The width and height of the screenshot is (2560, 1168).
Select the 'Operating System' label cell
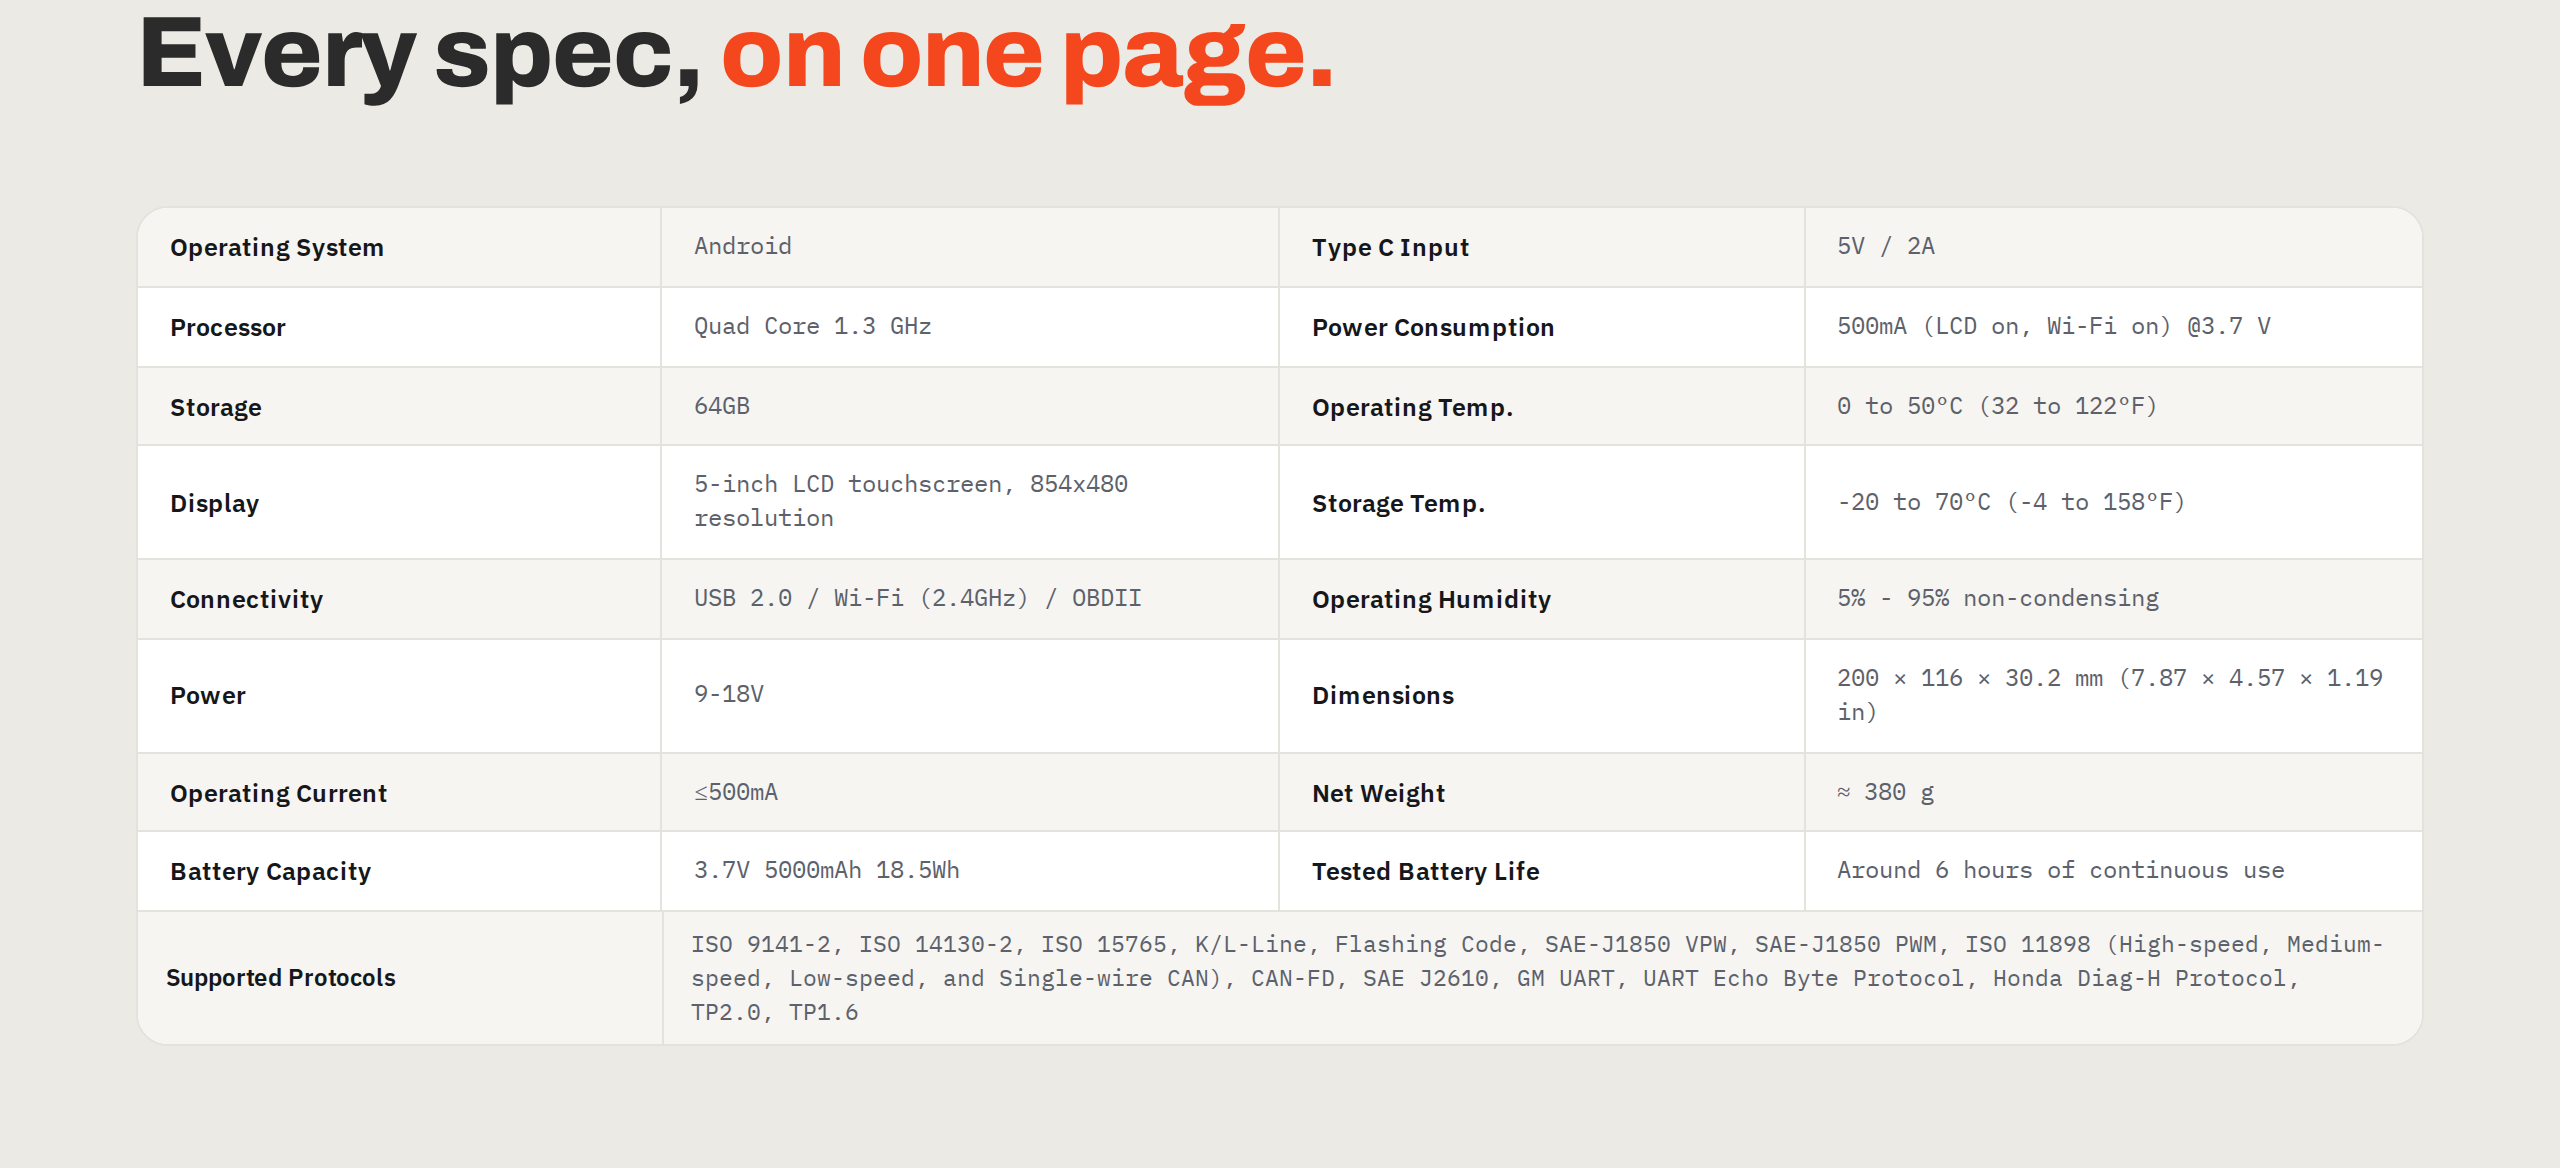point(399,247)
